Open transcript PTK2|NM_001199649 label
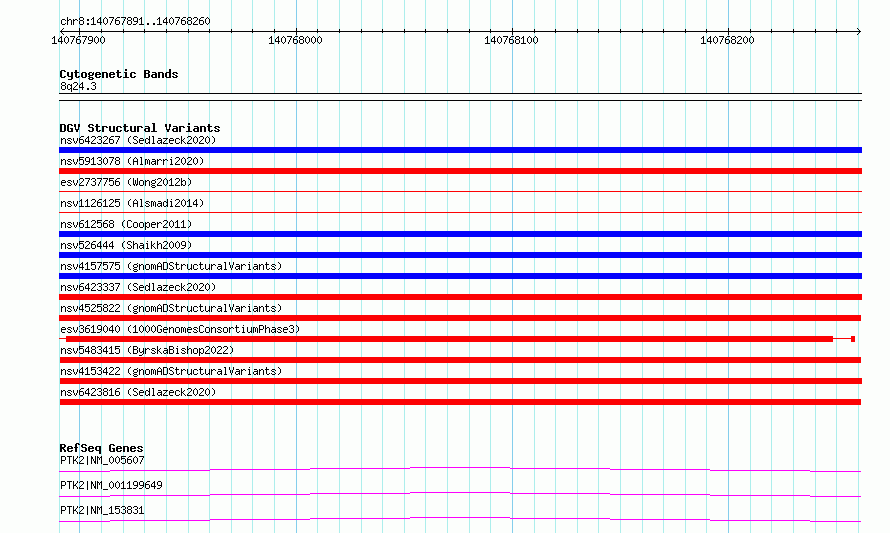 click(x=111, y=485)
